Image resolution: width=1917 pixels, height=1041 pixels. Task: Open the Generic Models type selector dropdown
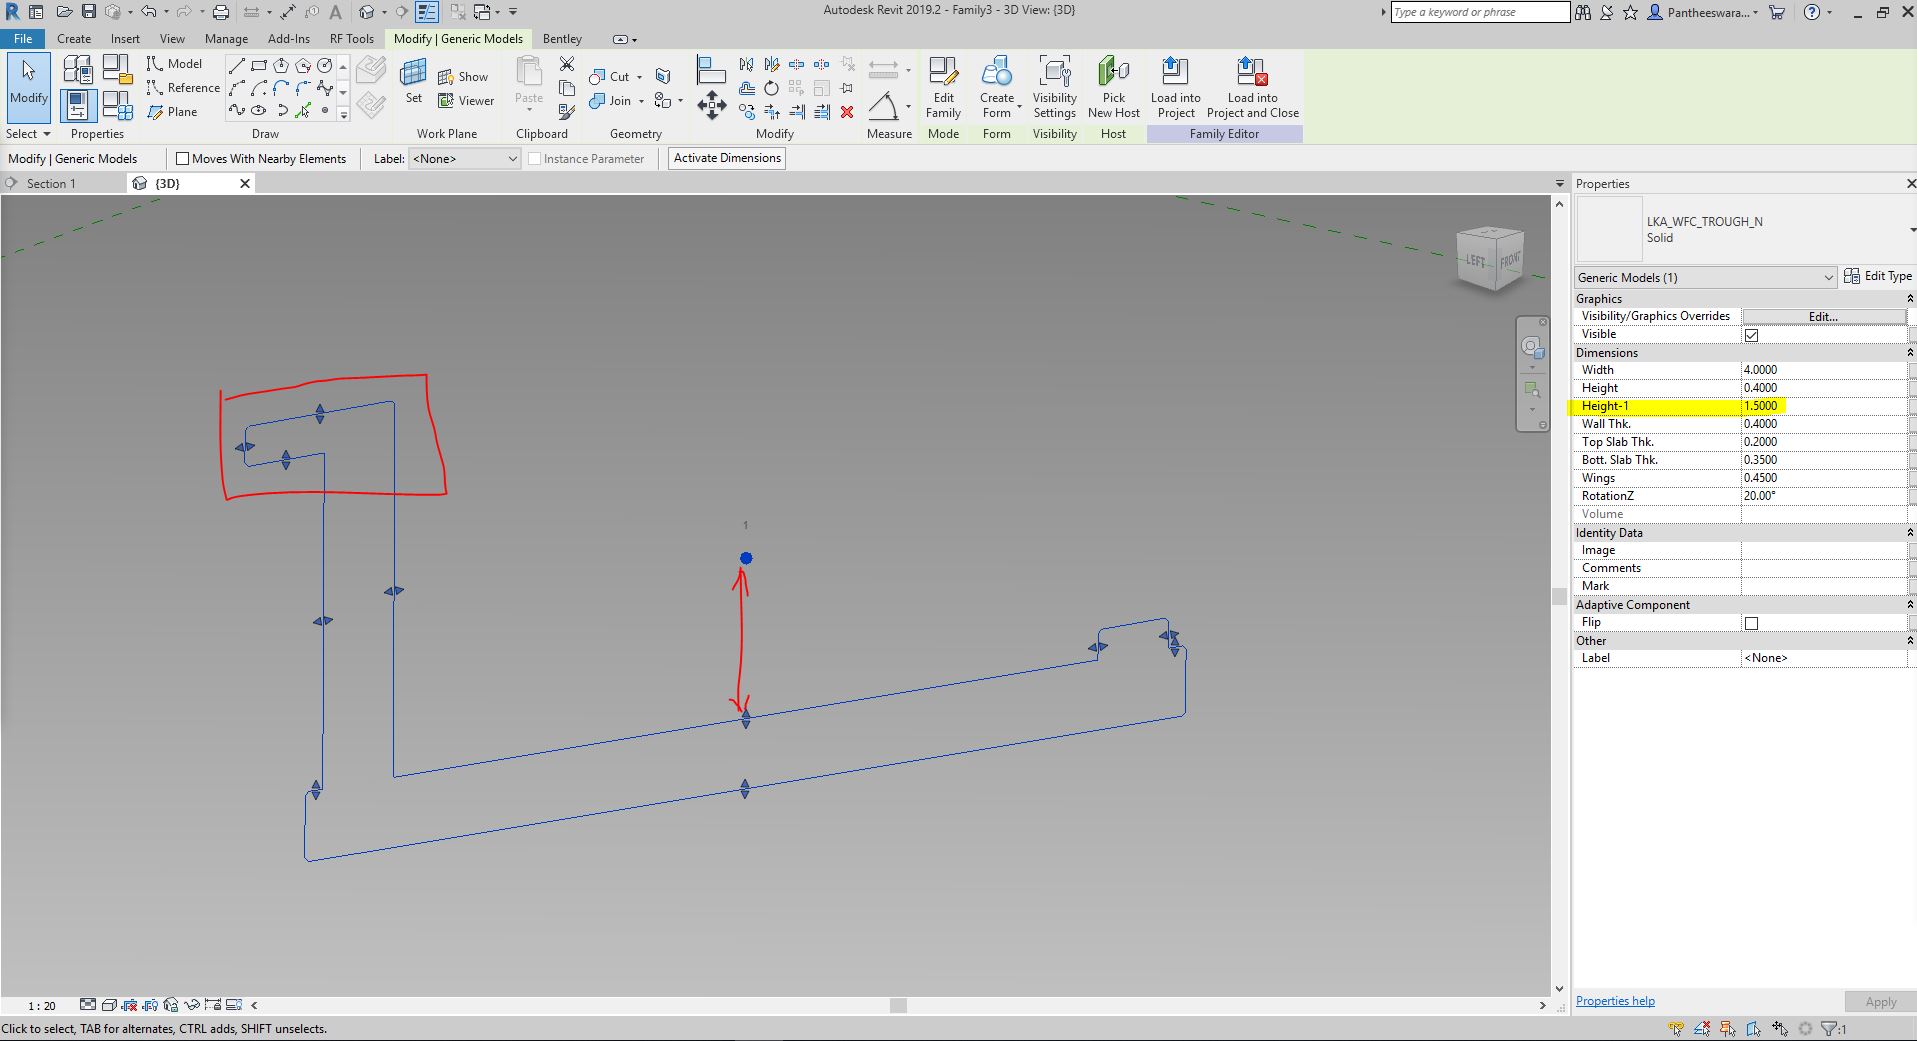pyautogui.click(x=1828, y=277)
